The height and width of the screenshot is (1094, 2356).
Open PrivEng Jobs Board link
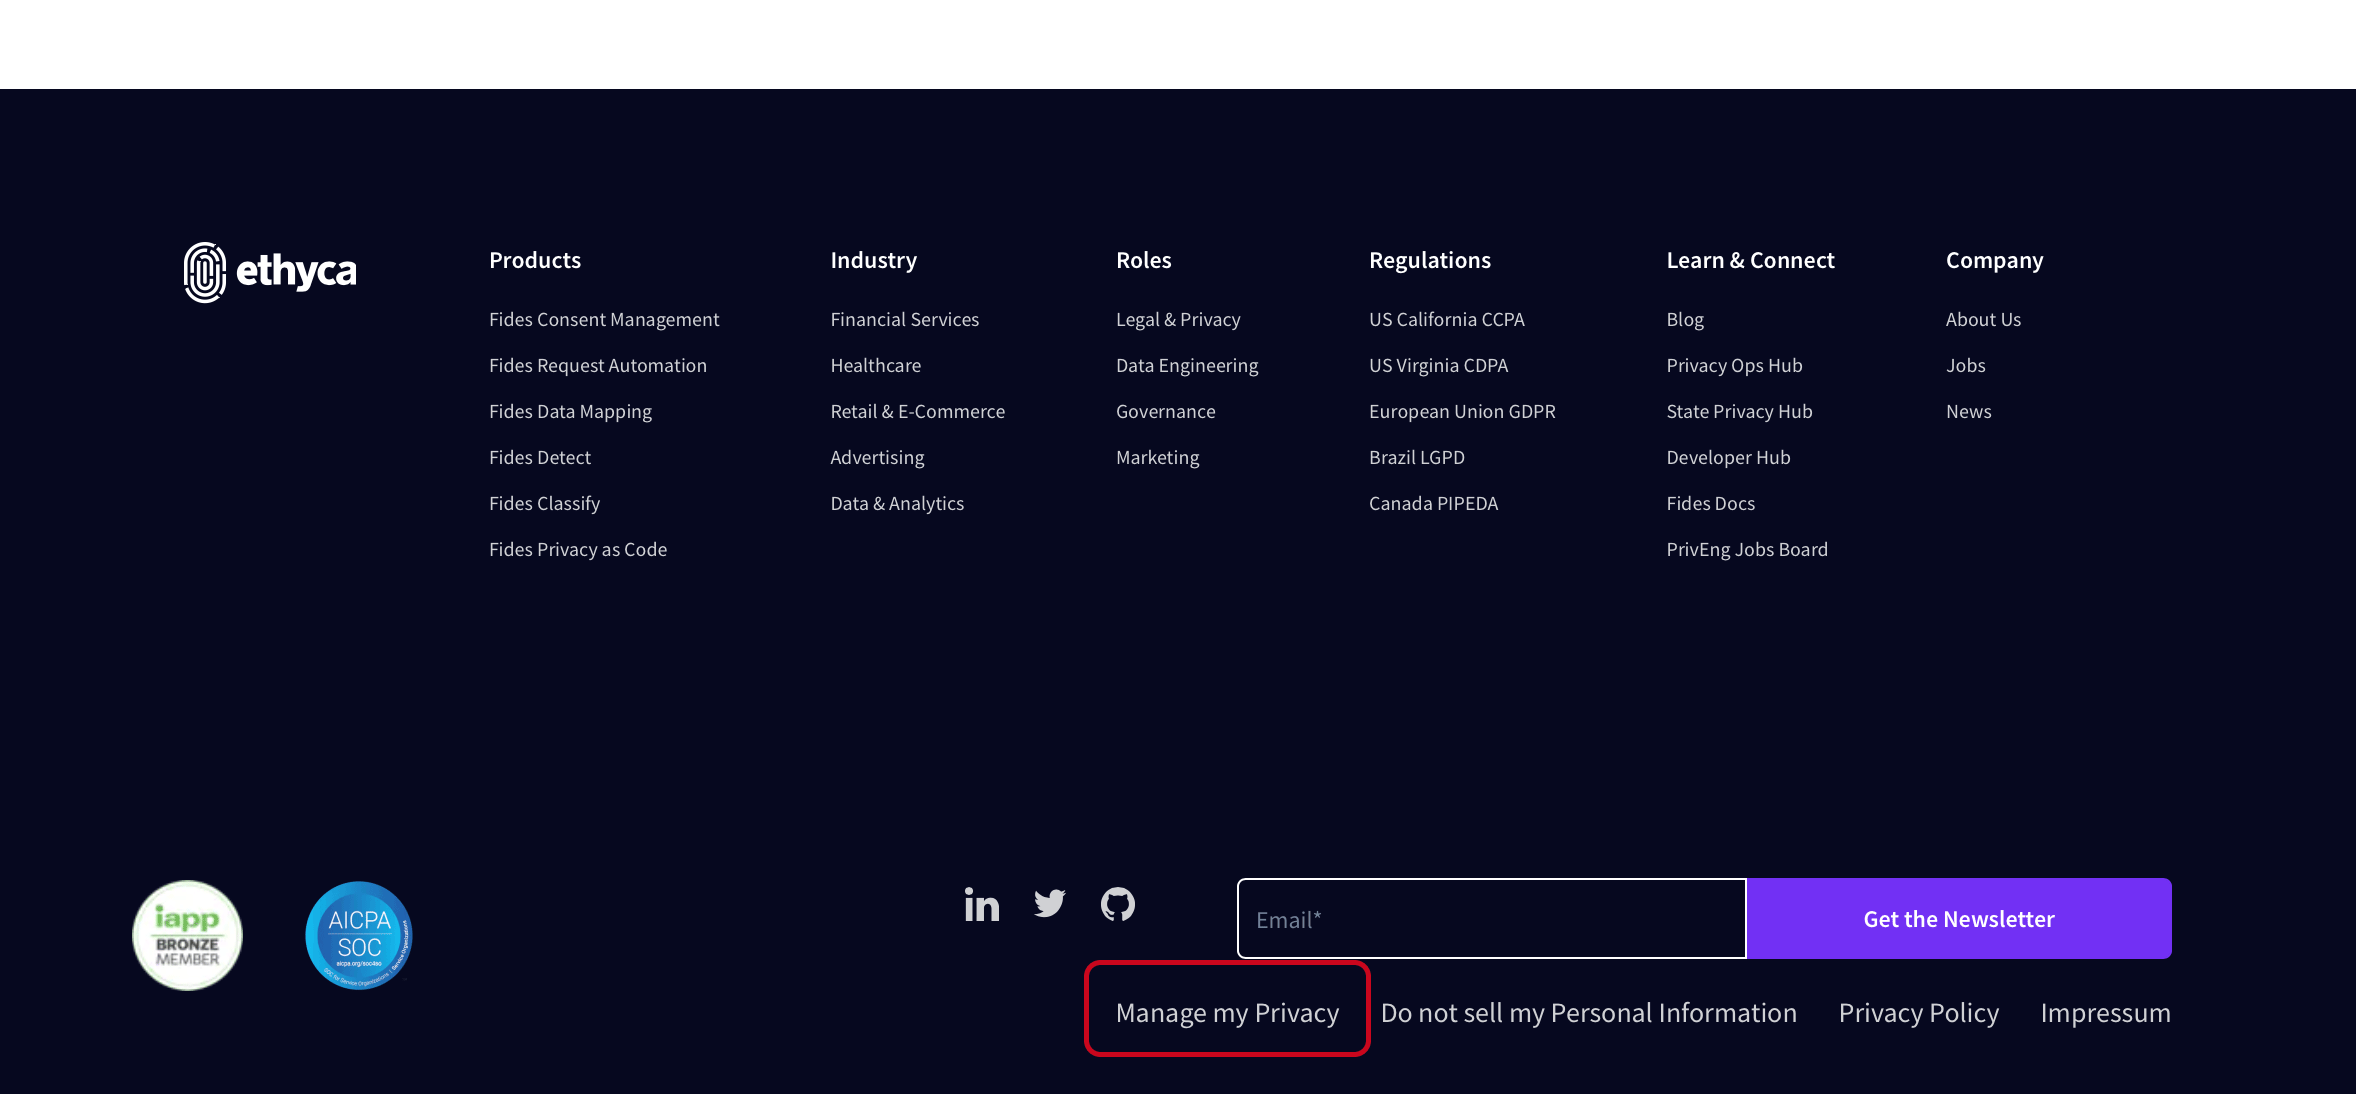tap(1746, 549)
